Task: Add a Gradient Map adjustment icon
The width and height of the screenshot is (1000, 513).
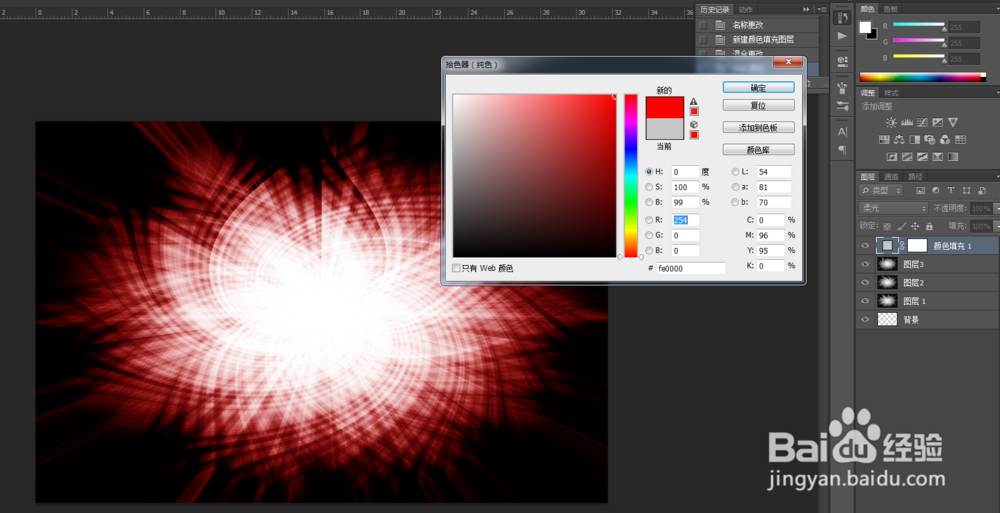Action: [953, 156]
